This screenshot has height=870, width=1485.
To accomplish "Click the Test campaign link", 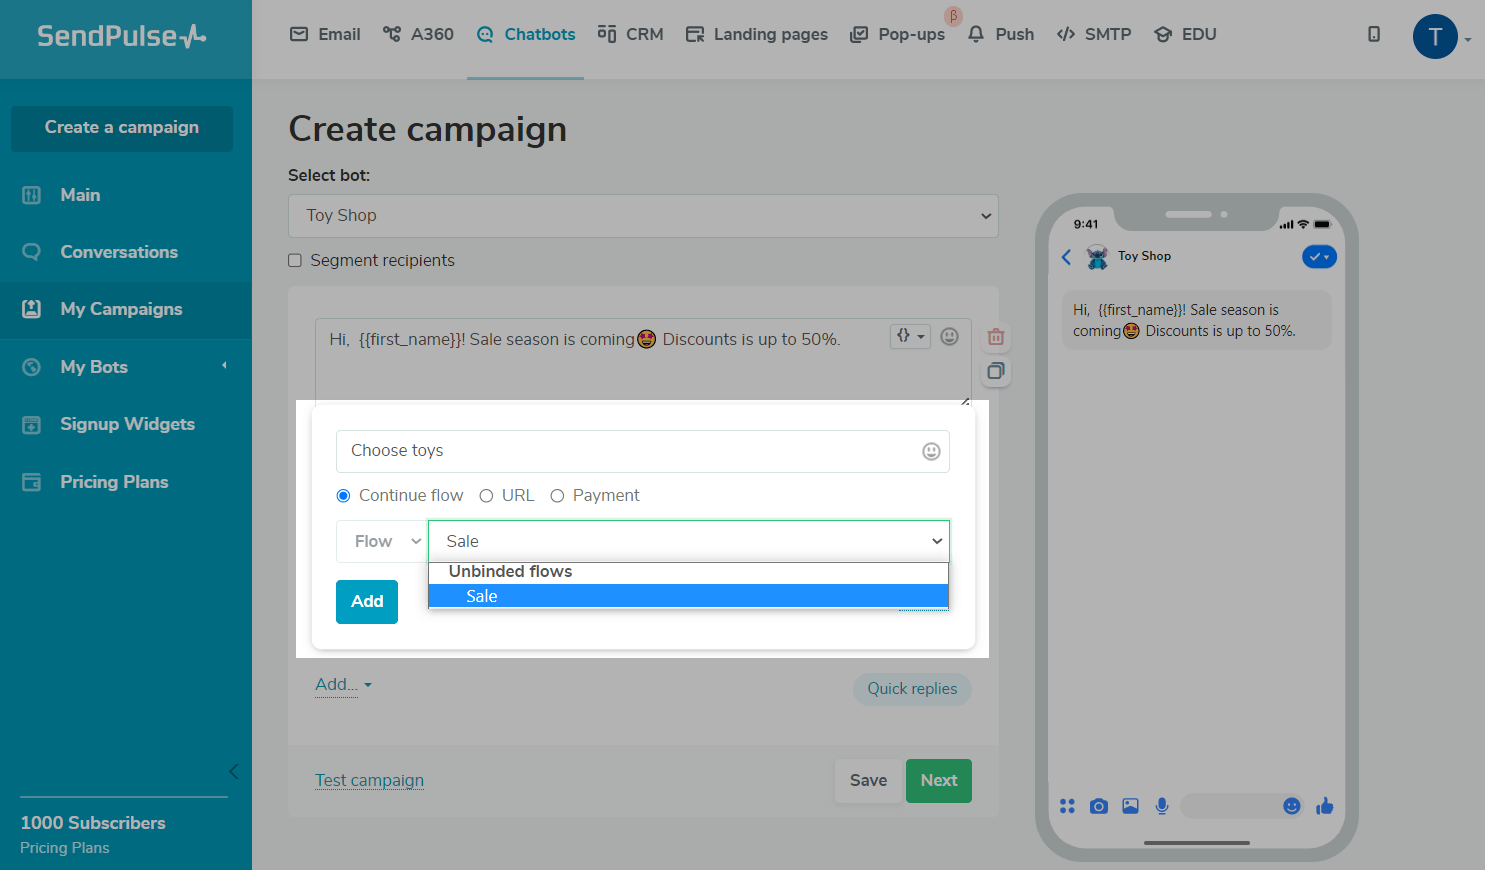I will coord(369,780).
